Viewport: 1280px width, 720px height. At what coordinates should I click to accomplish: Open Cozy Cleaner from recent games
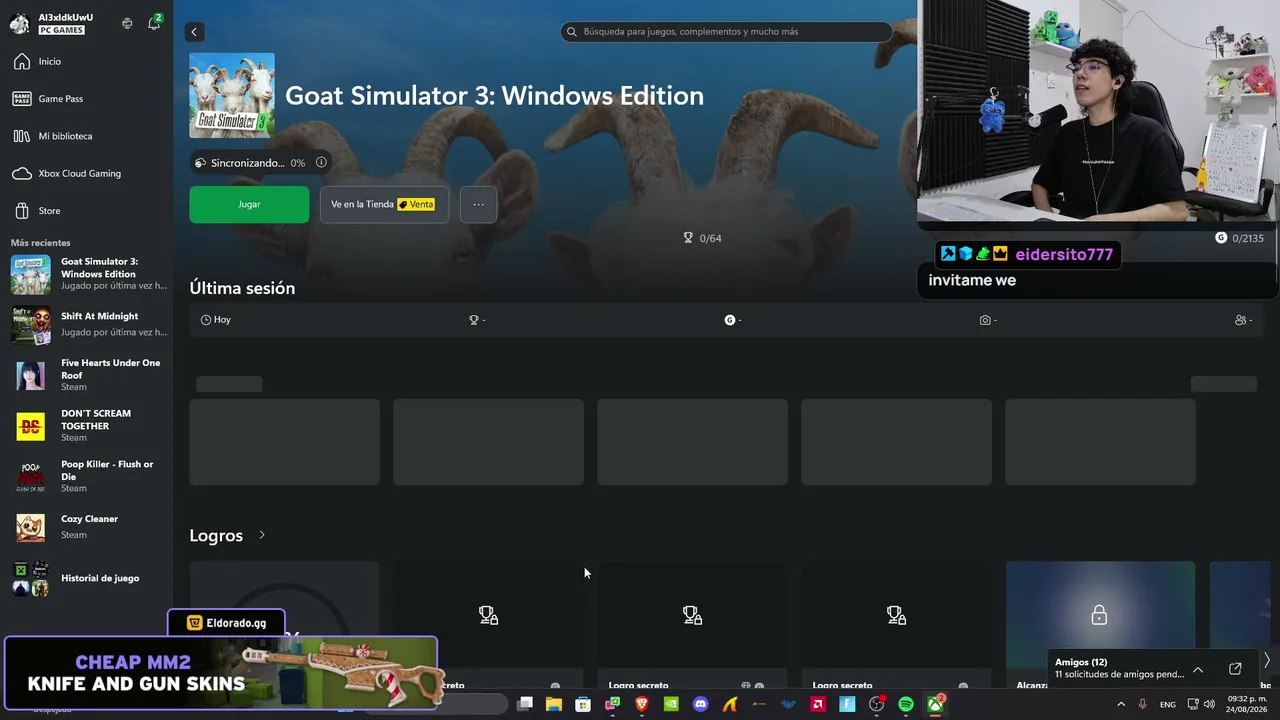pos(88,527)
